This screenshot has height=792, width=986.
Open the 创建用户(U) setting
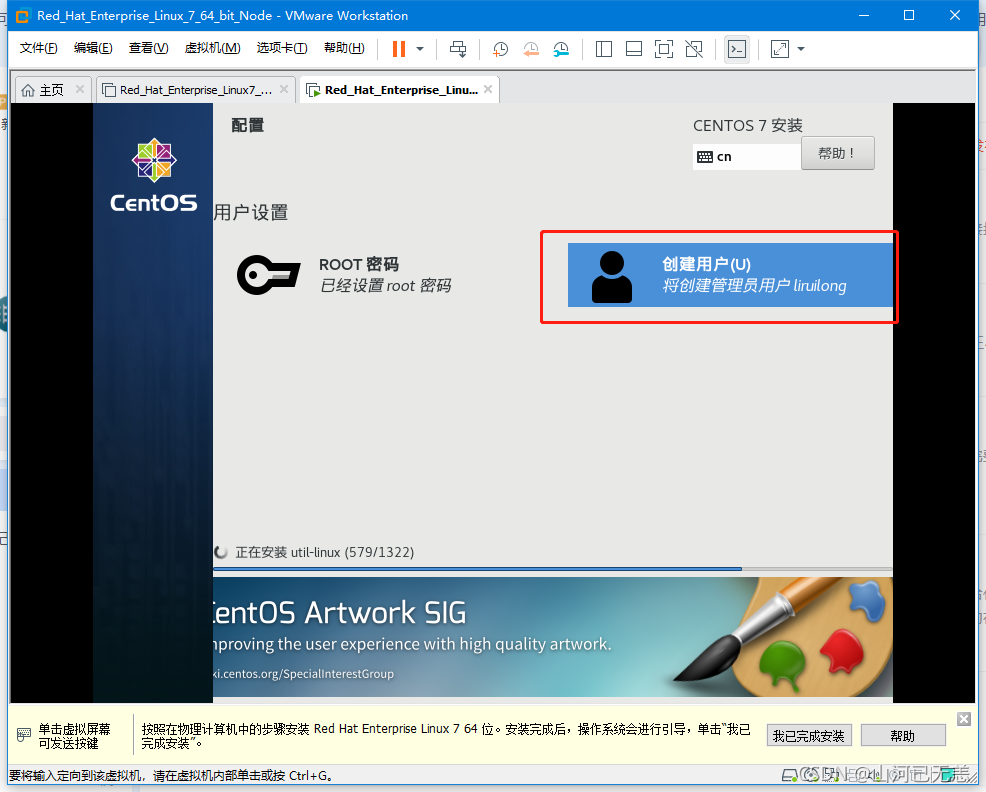coord(730,275)
